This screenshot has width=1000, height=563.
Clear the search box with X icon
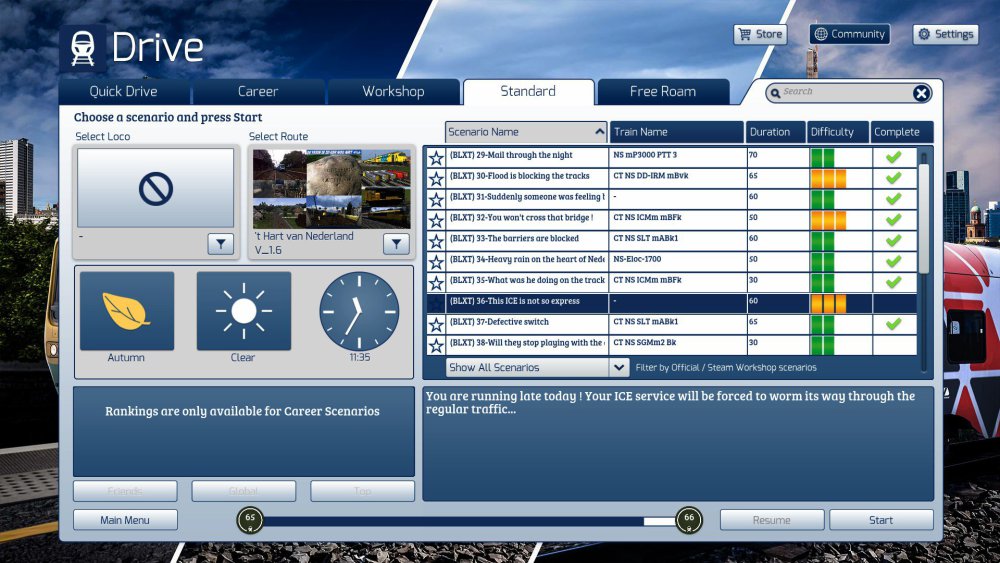(921, 93)
